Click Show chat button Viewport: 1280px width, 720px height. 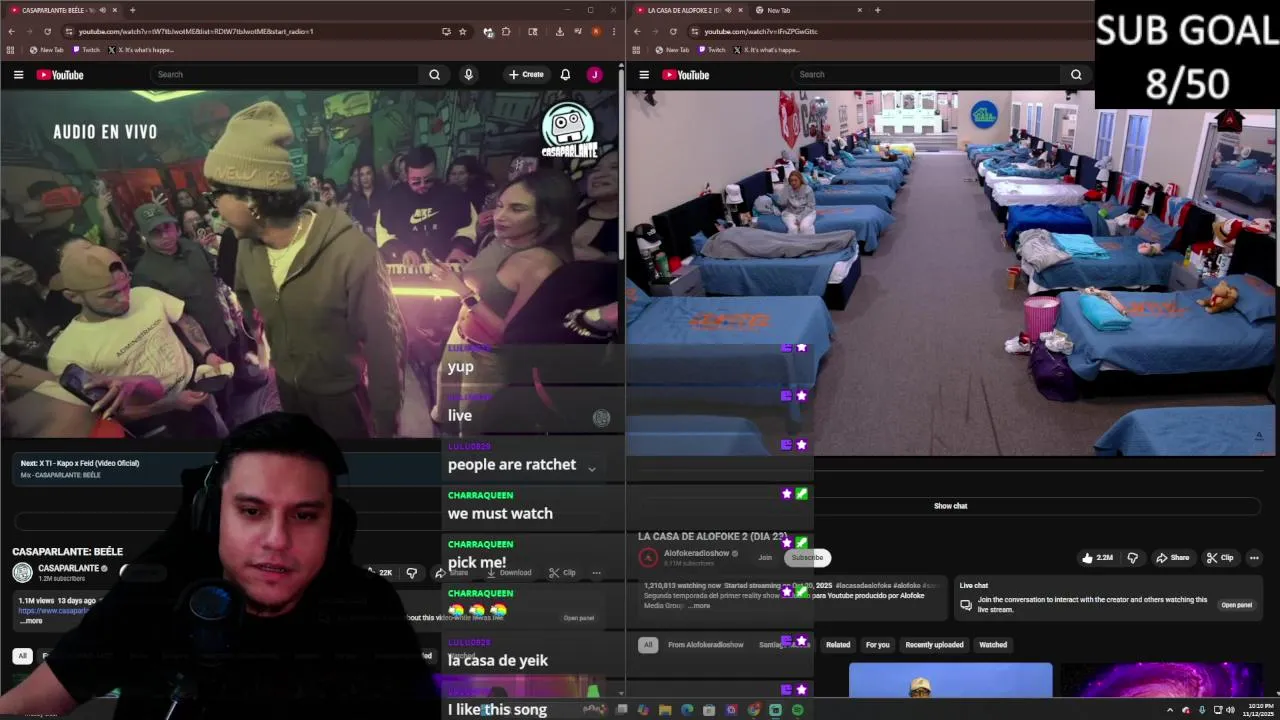950,506
